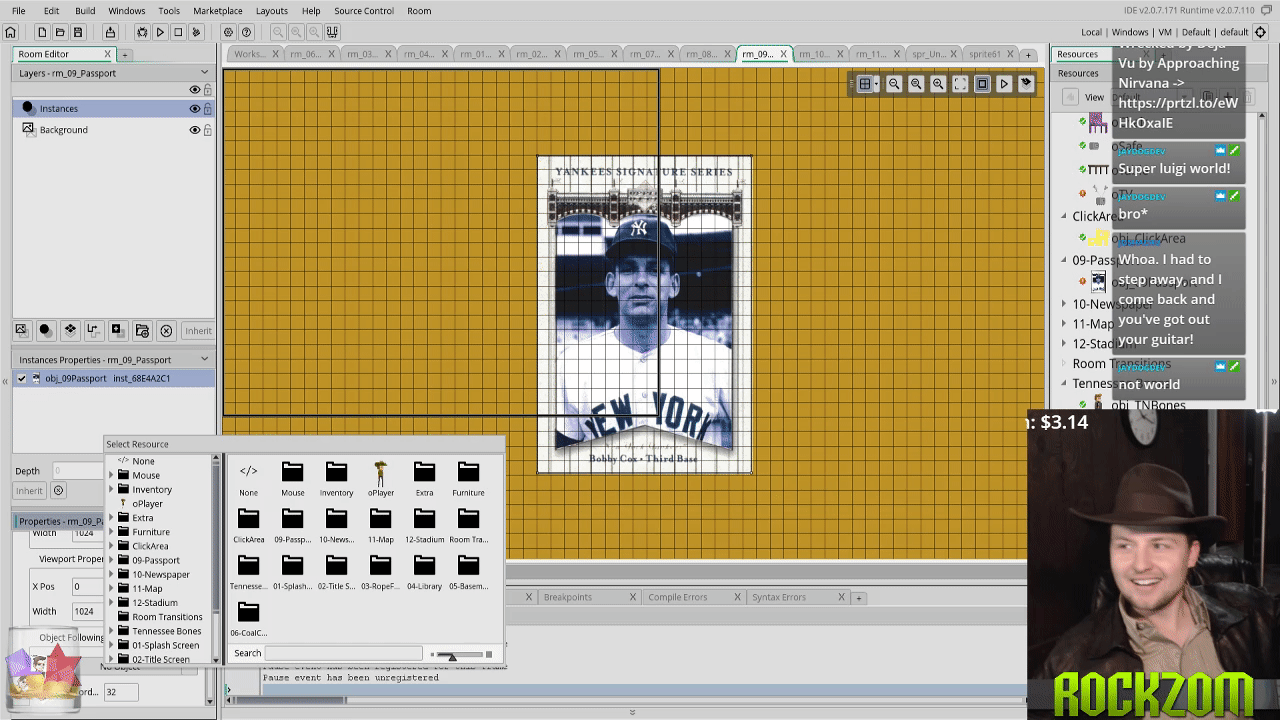Image resolution: width=1280 pixels, height=720 pixels.
Task: Add a new workspace tab with plus
Action: [1028, 55]
